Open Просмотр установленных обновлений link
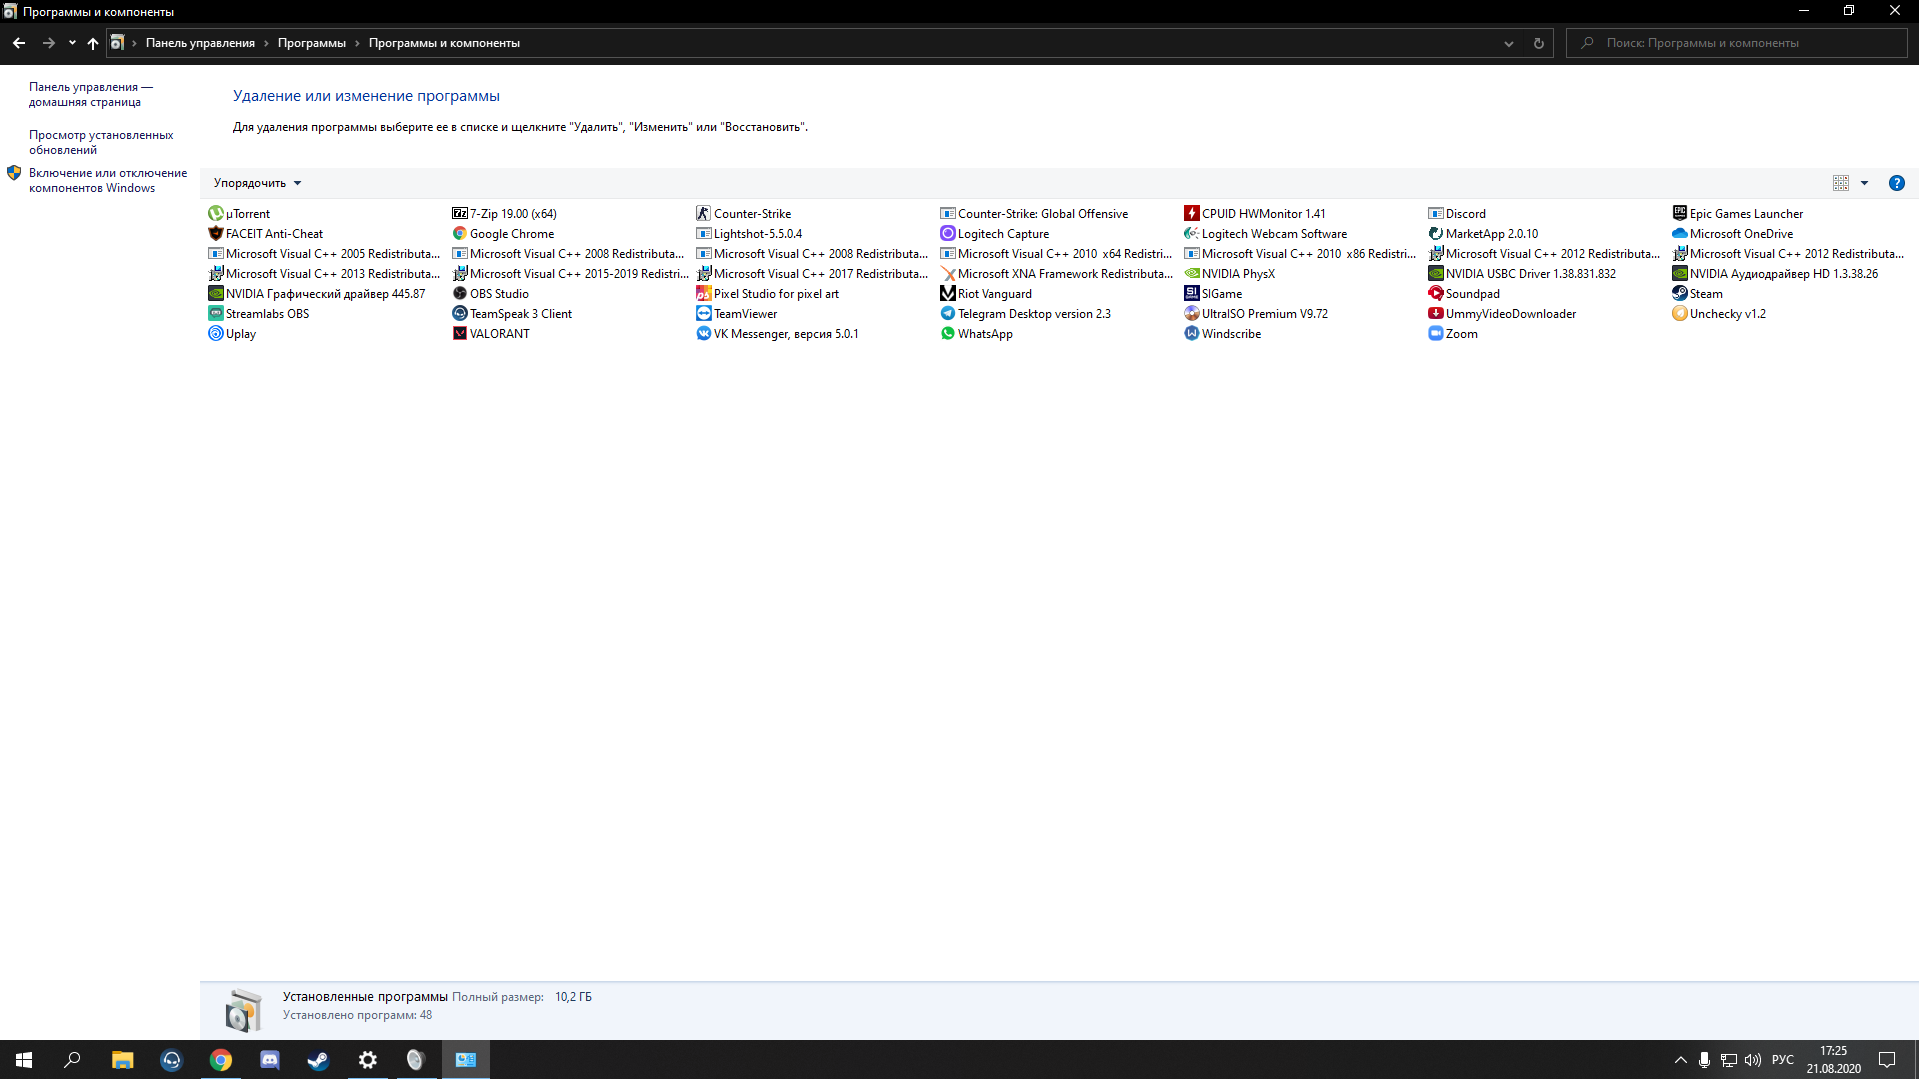The image size is (1919, 1079). tap(101, 142)
